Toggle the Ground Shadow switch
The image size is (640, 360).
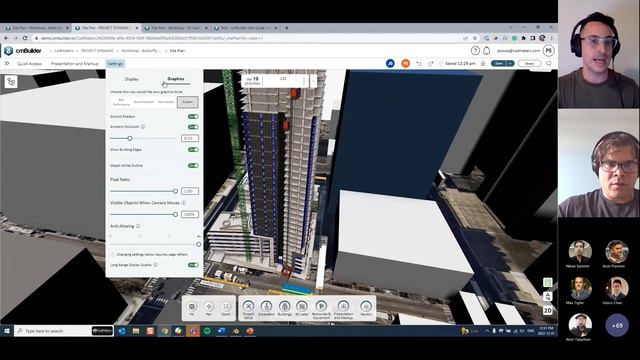pos(193,117)
